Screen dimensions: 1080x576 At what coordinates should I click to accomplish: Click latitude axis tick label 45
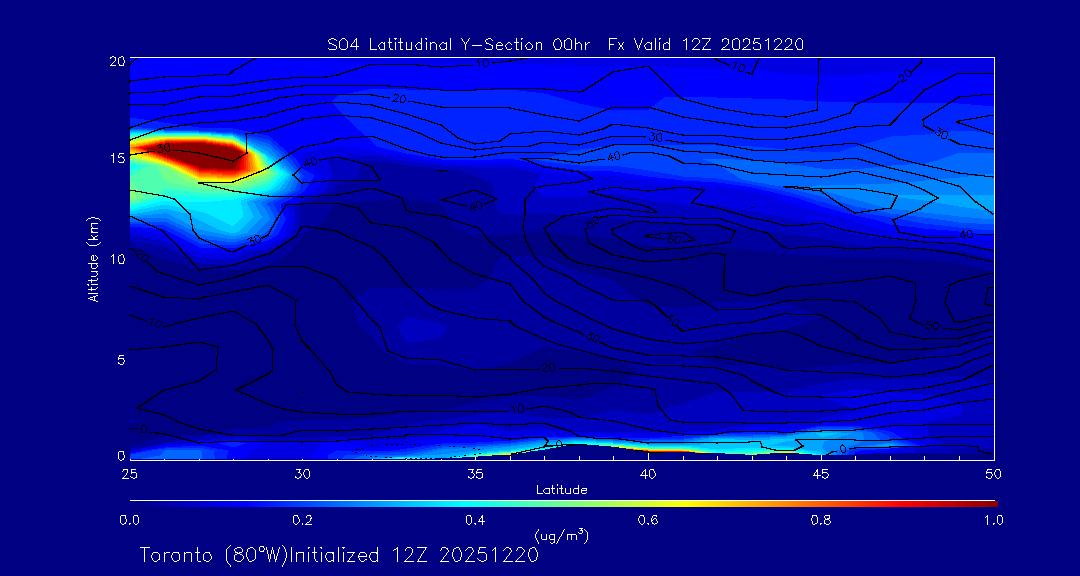[x=820, y=474]
